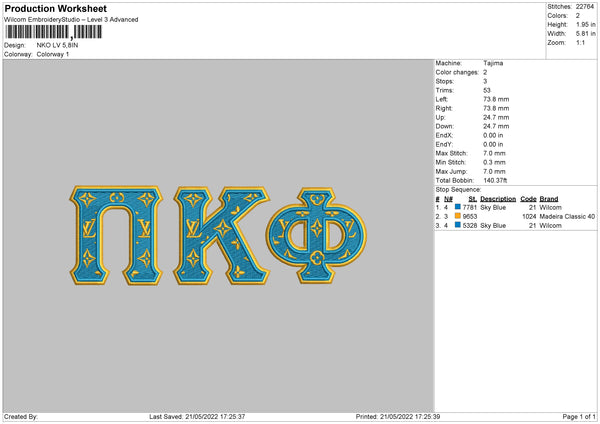600x424 pixels.
Task: Click 'Madeira Classic 40' brand
Action: (567, 217)
